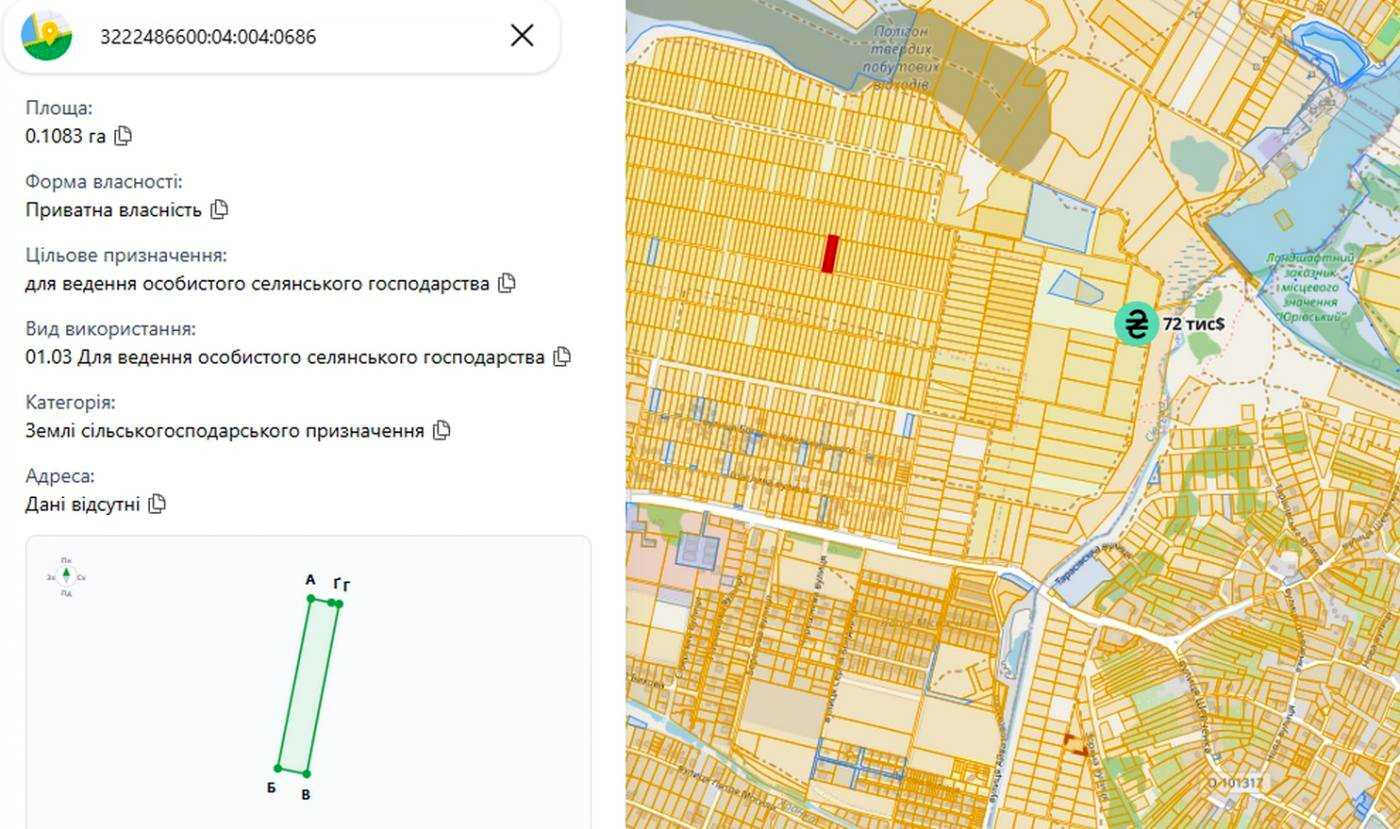This screenshot has height=829, width=1400.
Task: Click the Форма власності field label
Action: click(x=104, y=182)
